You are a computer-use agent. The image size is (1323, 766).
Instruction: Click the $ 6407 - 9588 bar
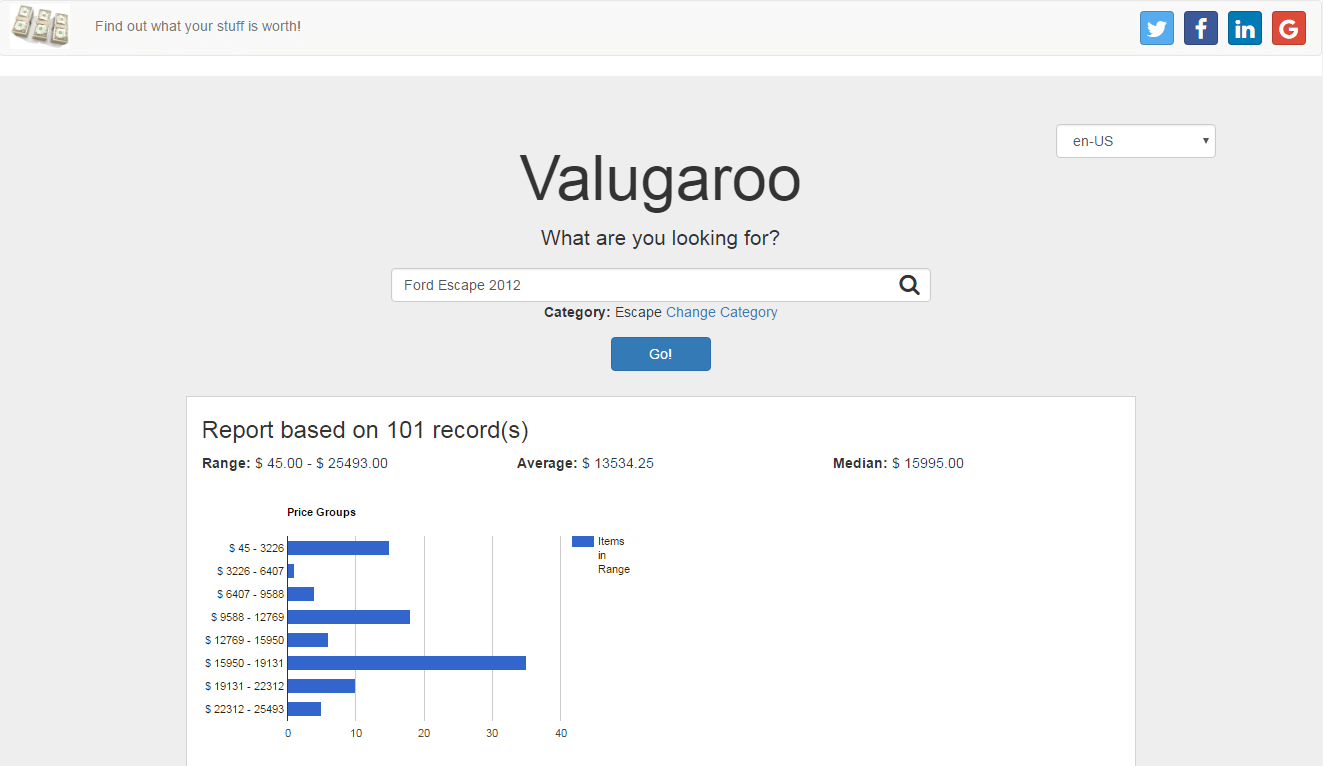tap(301, 594)
